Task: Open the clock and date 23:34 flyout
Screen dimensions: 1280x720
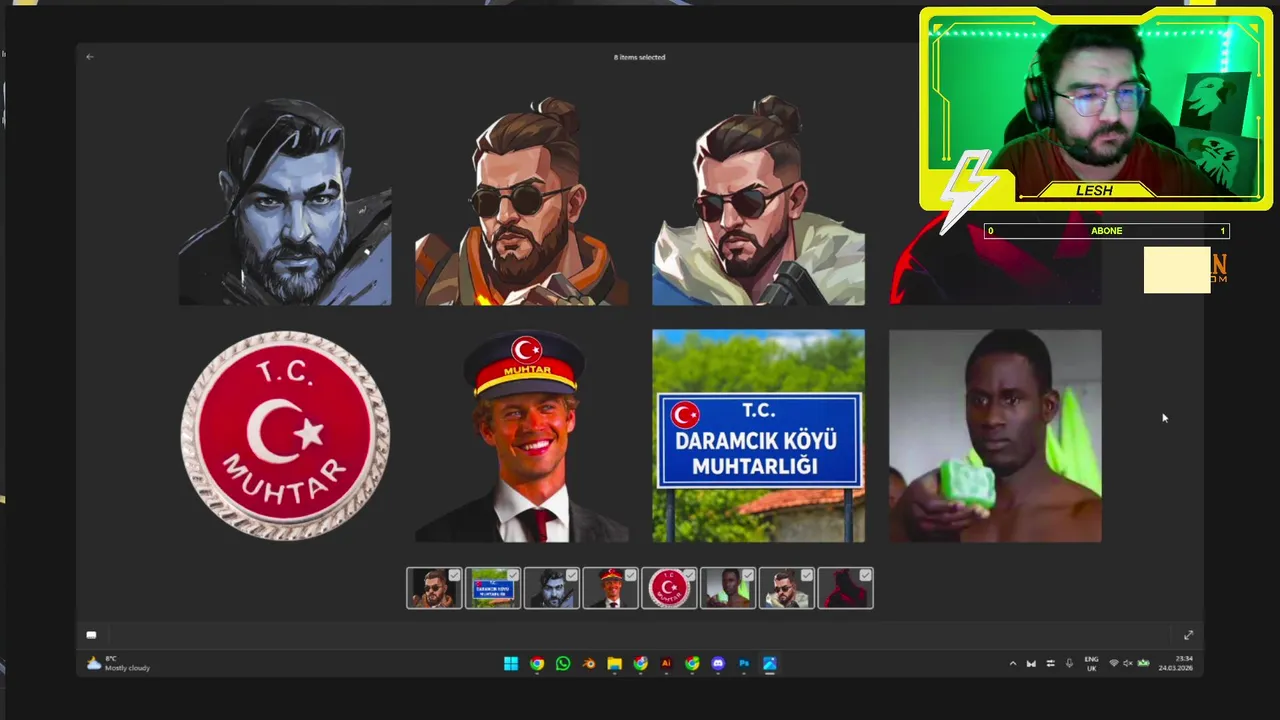Action: (1176, 663)
